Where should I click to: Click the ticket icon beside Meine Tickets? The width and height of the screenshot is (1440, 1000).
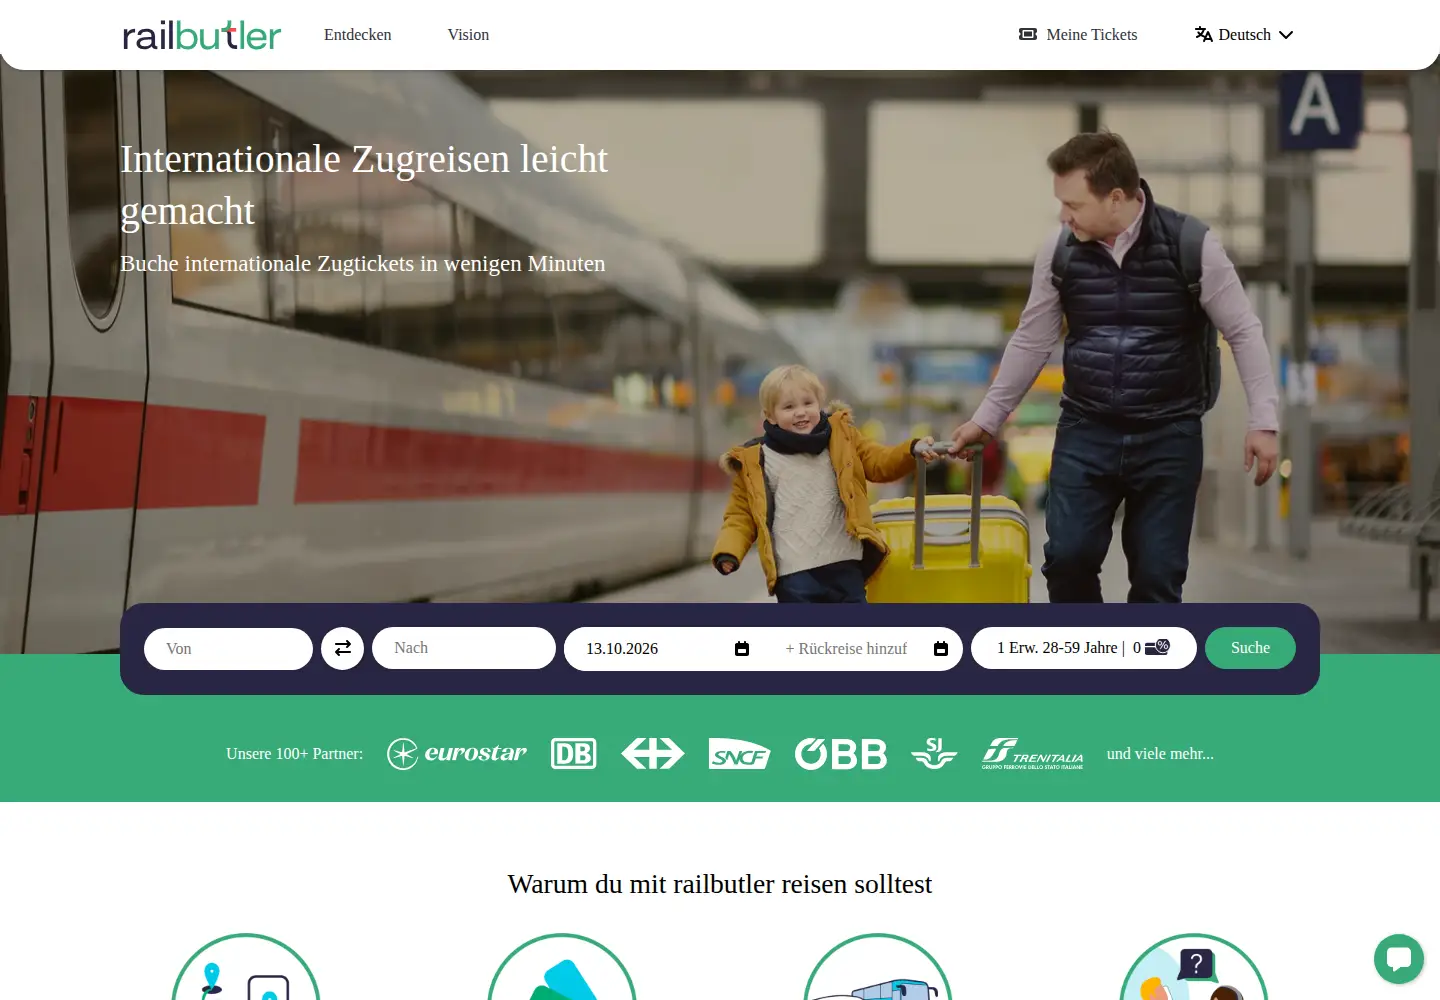tap(1028, 34)
